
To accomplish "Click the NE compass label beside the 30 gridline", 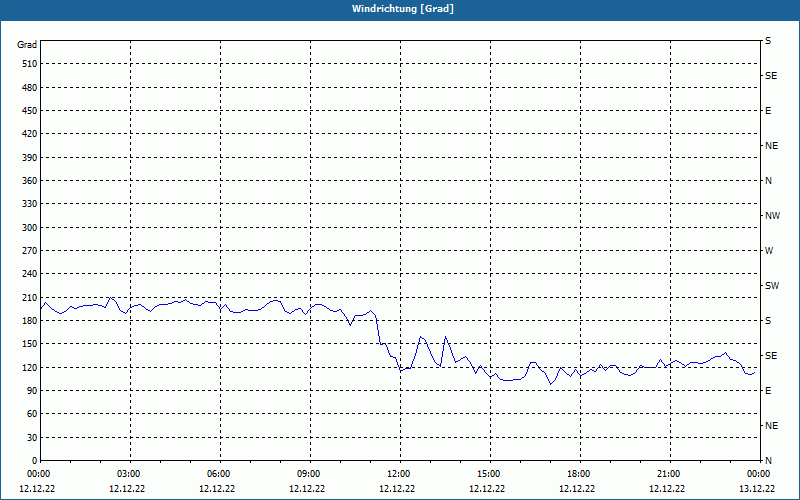I will (771, 426).
